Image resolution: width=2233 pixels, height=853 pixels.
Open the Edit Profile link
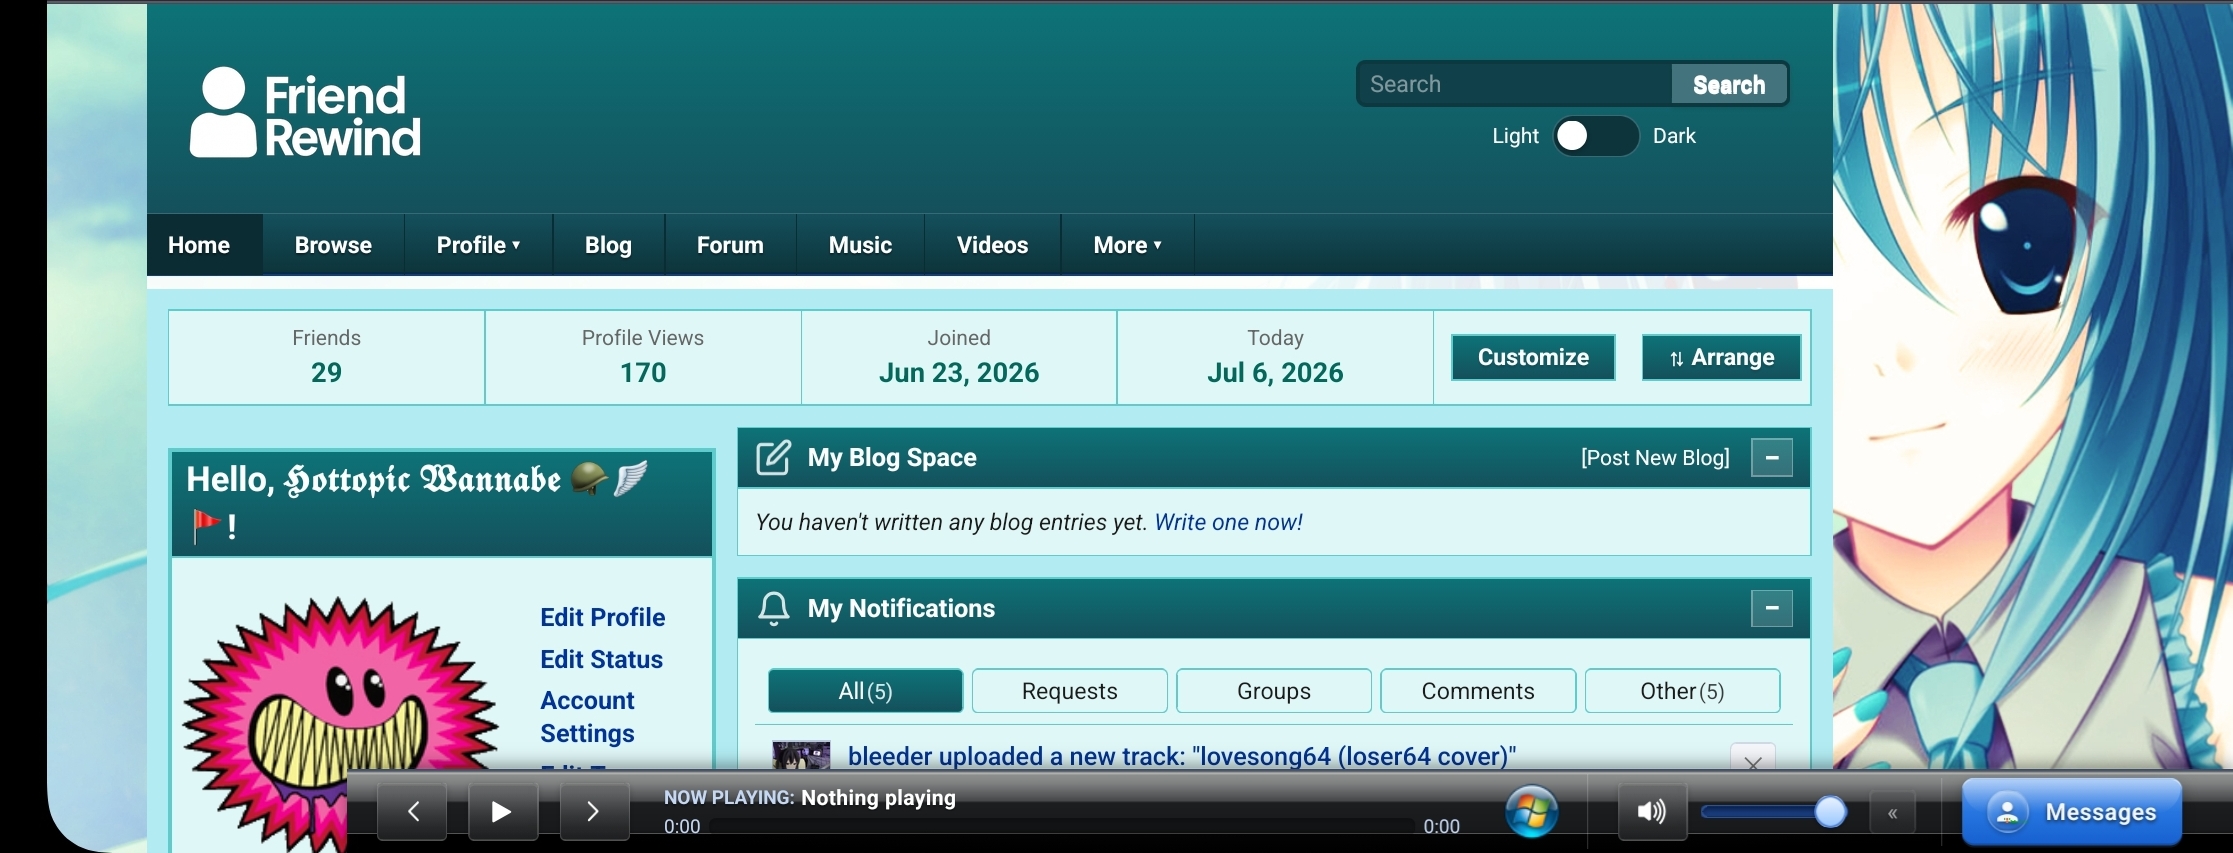click(x=602, y=617)
